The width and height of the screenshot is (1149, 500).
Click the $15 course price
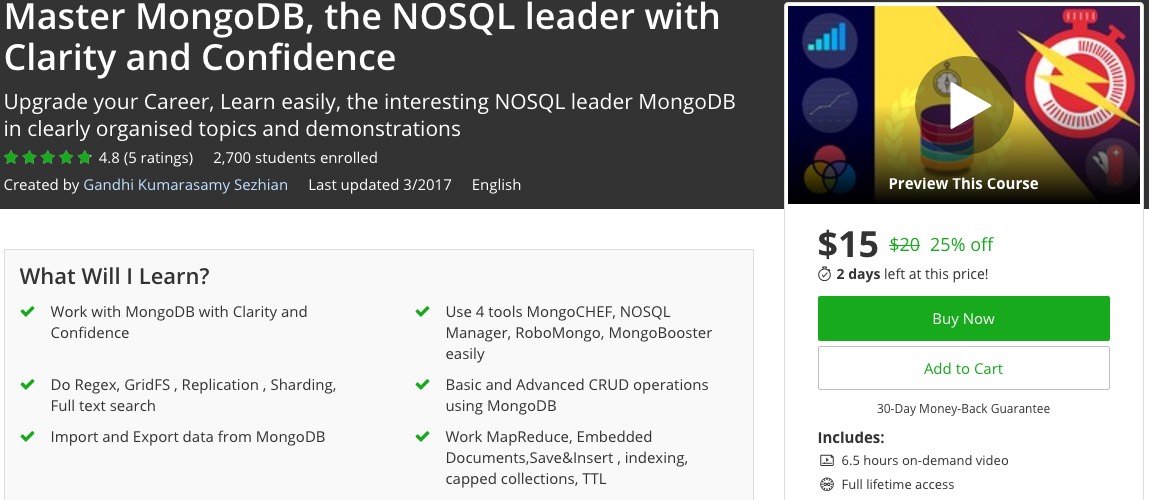point(847,244)
